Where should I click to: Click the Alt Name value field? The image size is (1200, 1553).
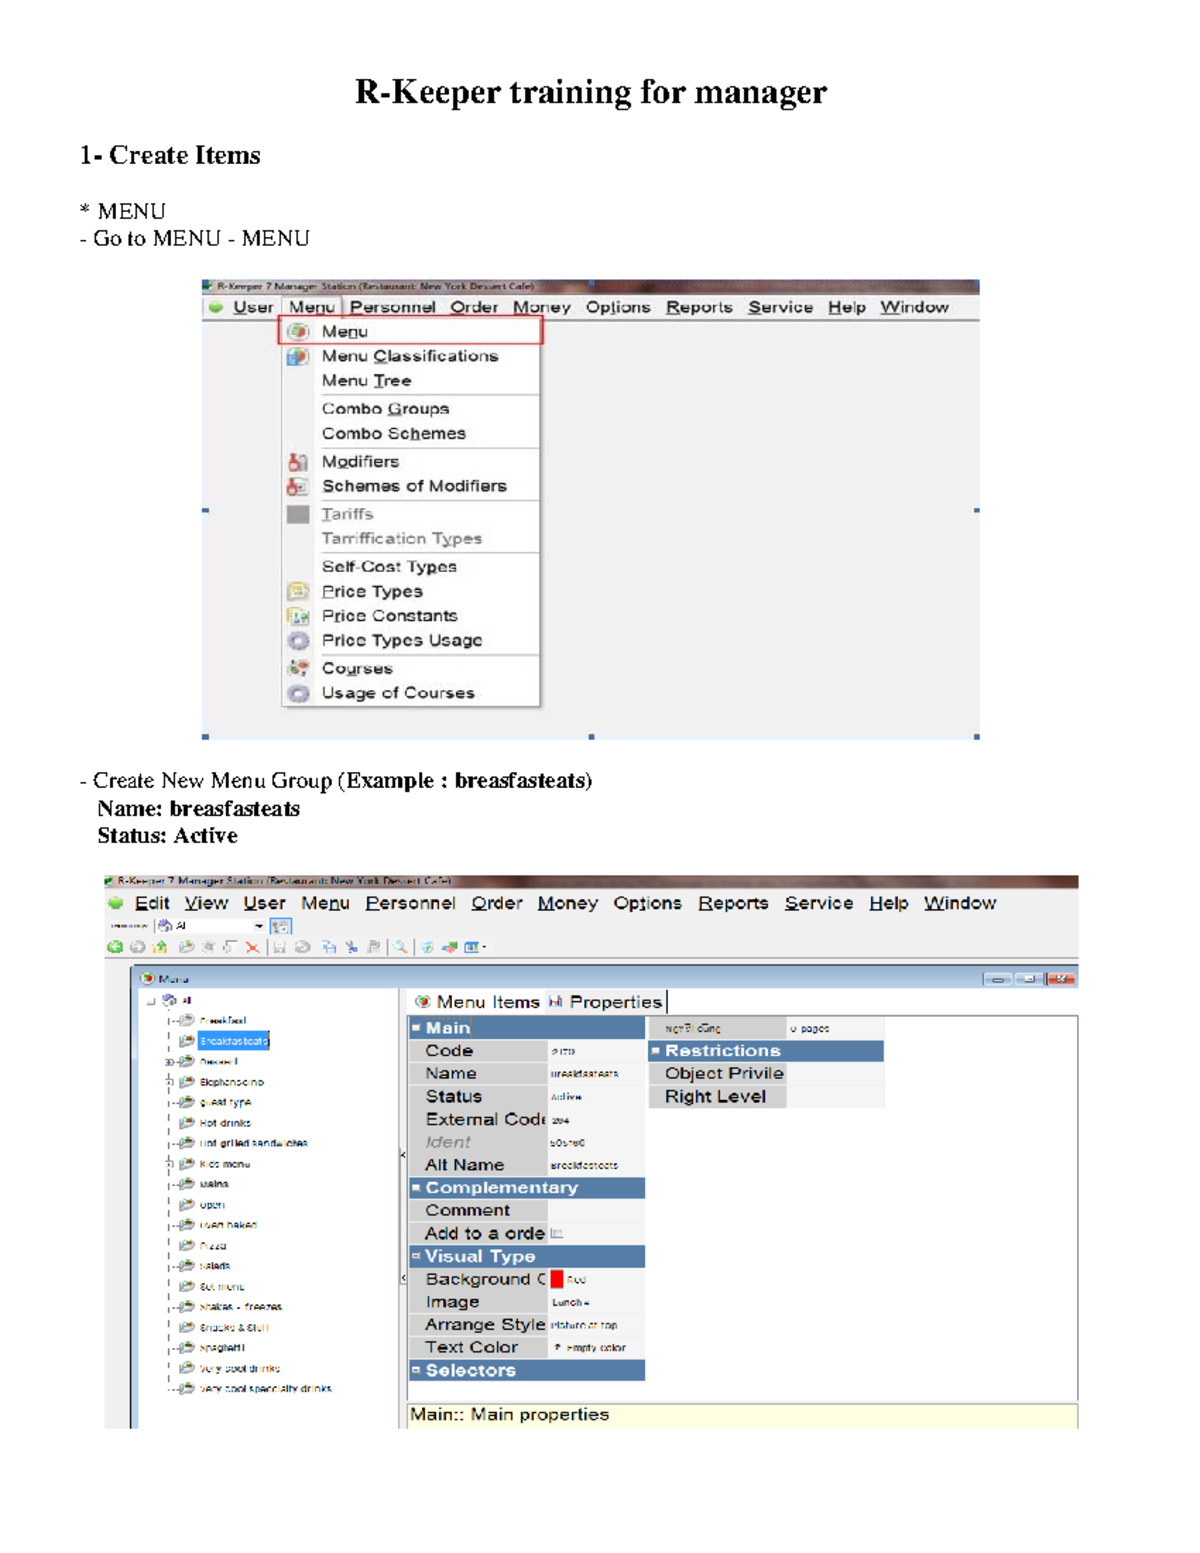click(597, 1165)
